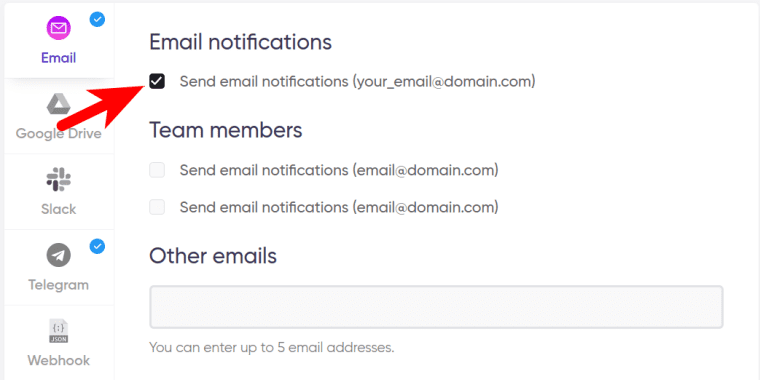
Task: Focus the Other emails input field
Action: point(436,307)
